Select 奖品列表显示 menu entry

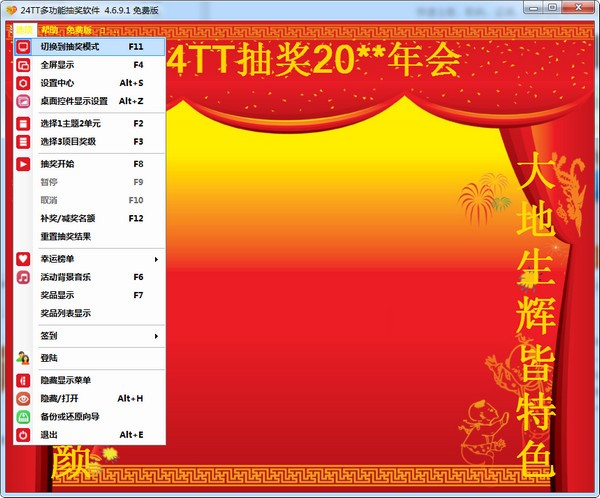90,313
